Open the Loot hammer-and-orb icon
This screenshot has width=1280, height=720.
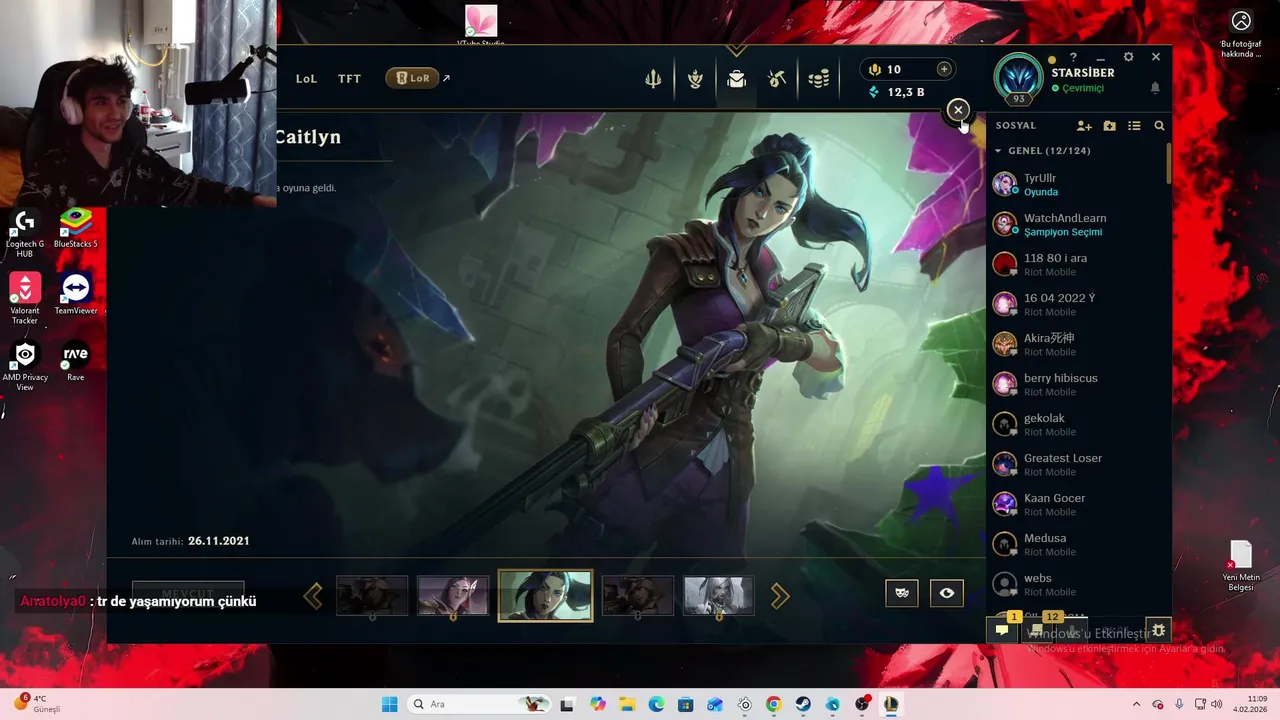777,79
